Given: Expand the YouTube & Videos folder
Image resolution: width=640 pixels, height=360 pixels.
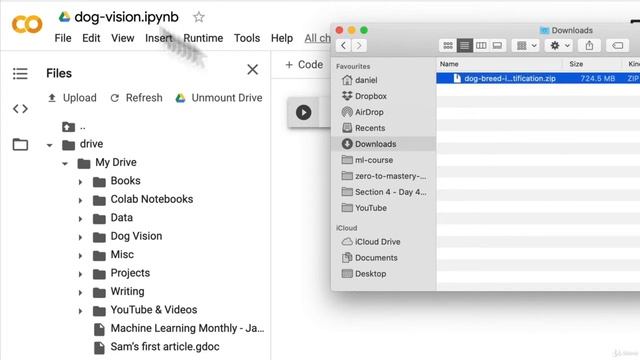Looking at the screenshot, I should pos(80,311).
